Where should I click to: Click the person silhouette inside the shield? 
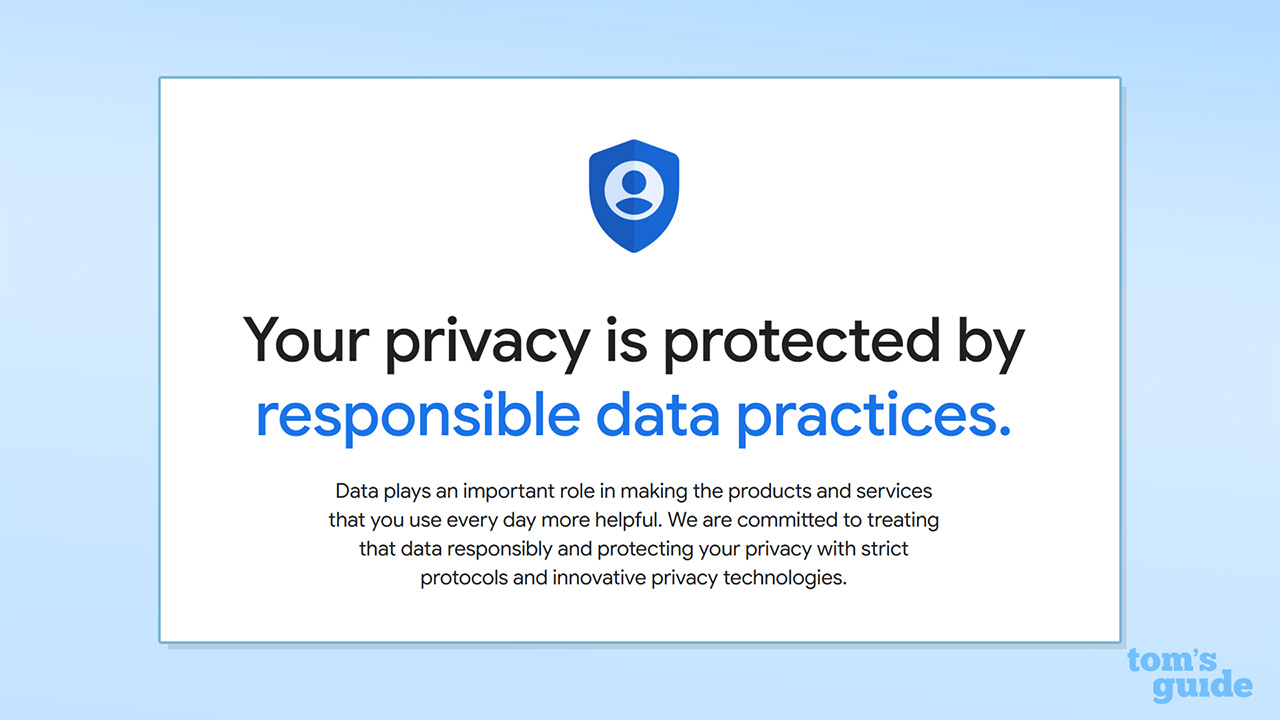coord(634,188)
